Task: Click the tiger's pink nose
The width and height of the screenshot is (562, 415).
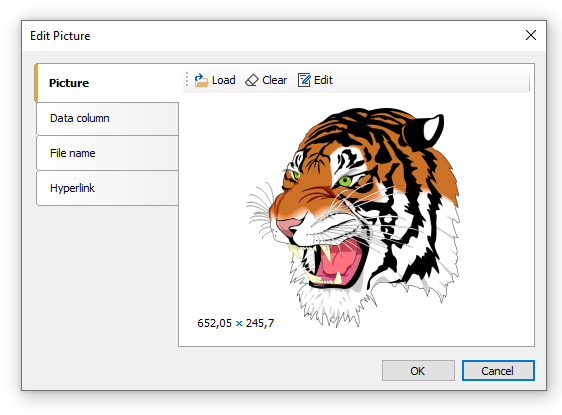Action: [287, 226]
